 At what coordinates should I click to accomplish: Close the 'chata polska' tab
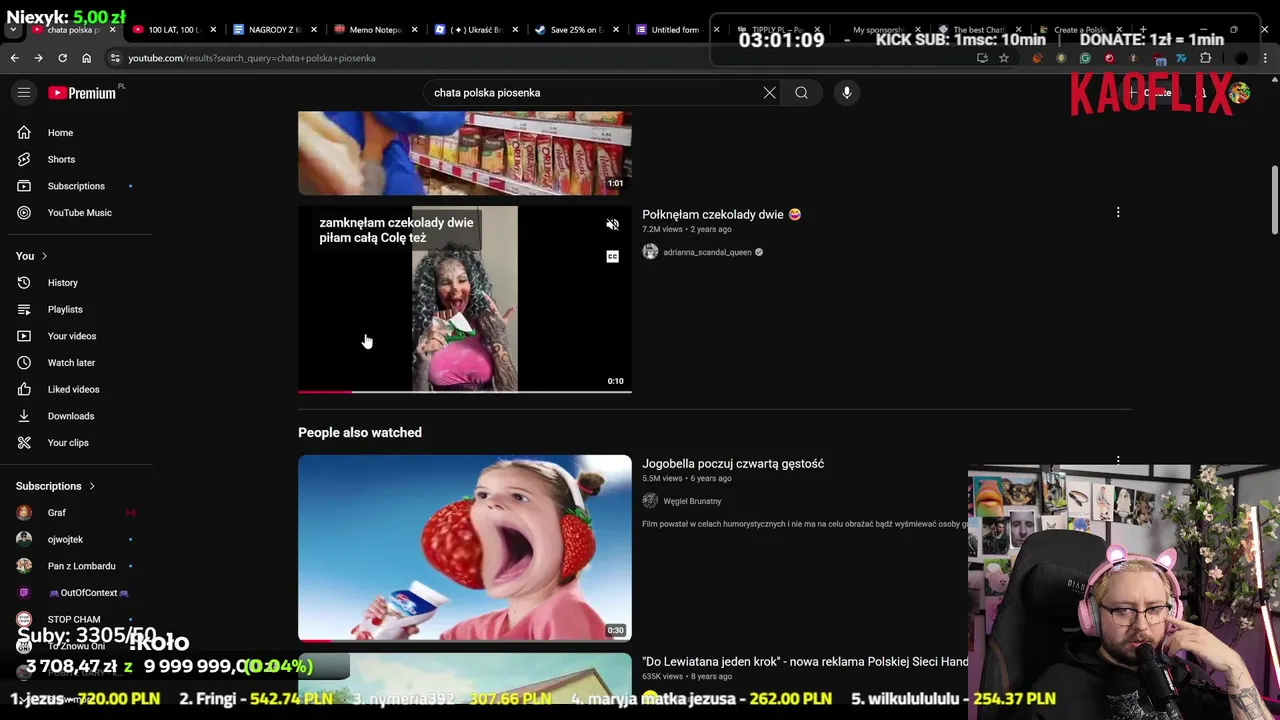point(112,30)
